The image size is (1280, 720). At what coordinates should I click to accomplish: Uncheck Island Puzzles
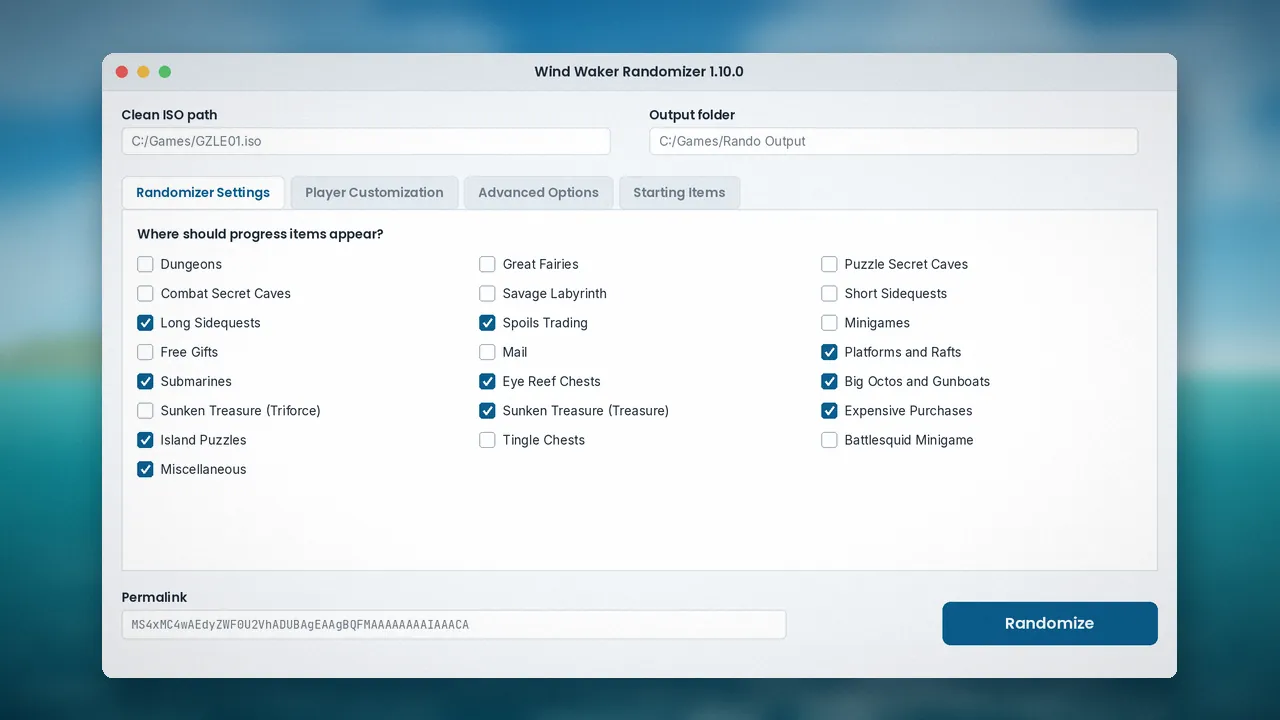[x=145, y=440]
